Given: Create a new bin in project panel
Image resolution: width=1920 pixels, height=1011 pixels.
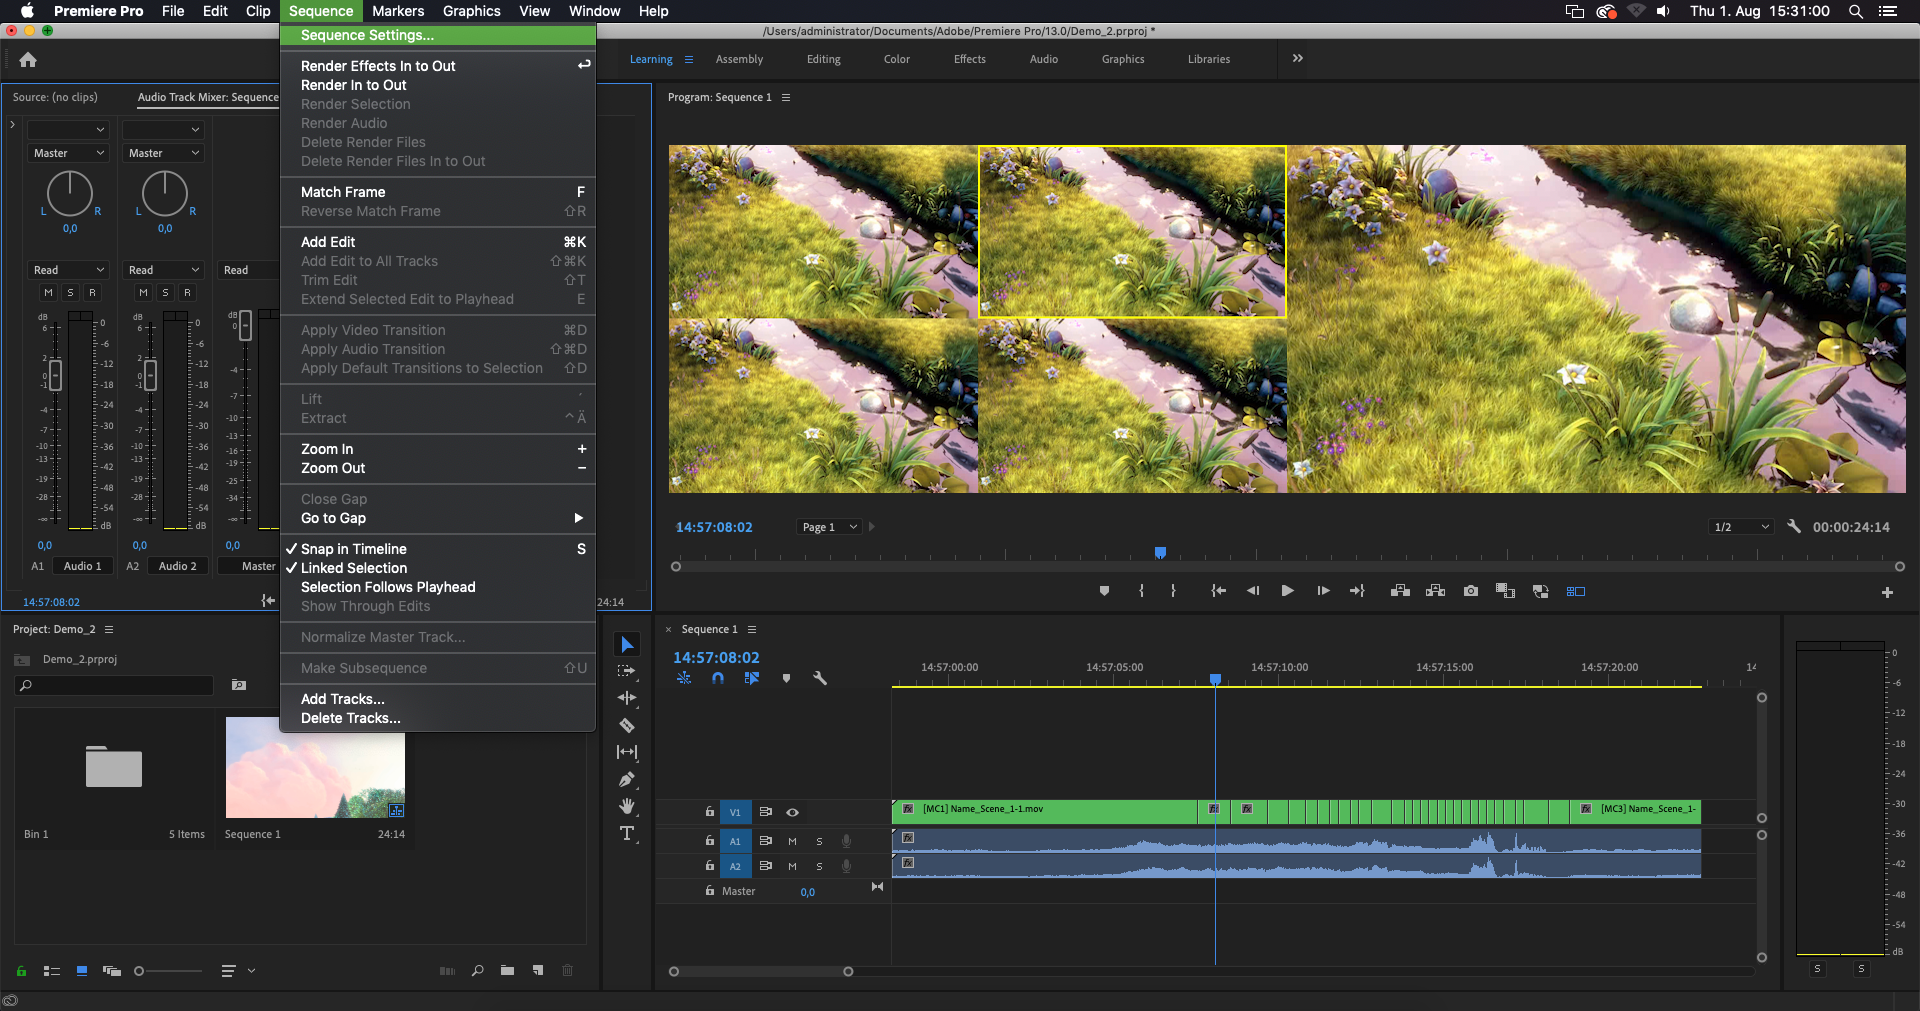Looking at the screenshot, I should tap(508, 971).
